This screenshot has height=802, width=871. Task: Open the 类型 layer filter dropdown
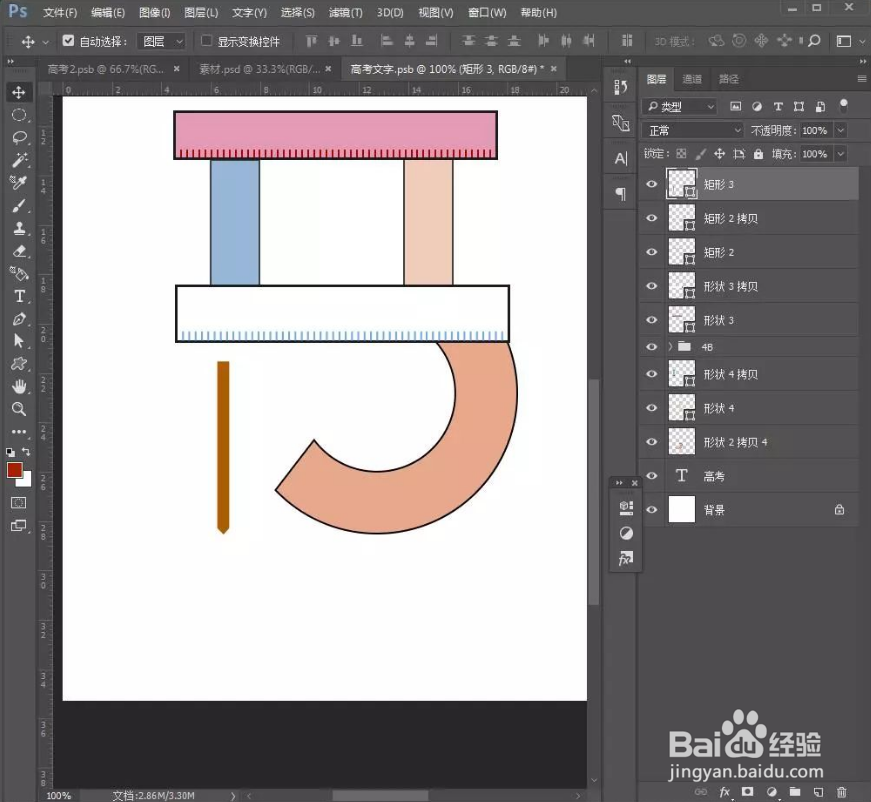point(680,106)
